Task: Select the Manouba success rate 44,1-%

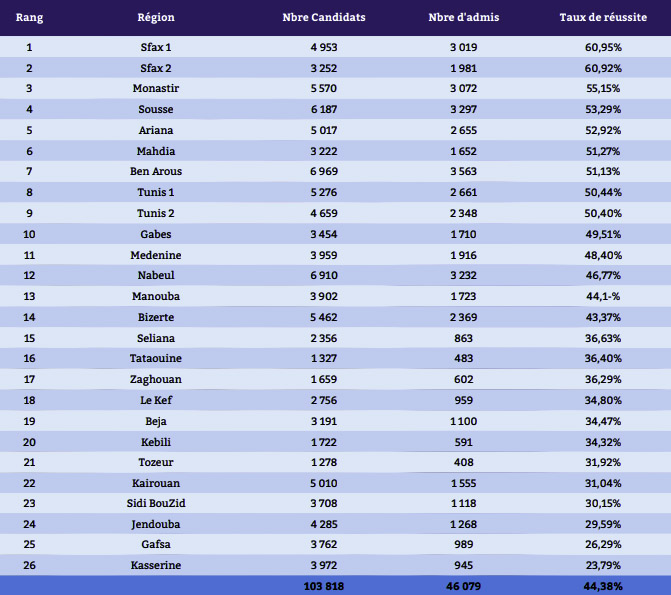Action: tap(603, 296)
